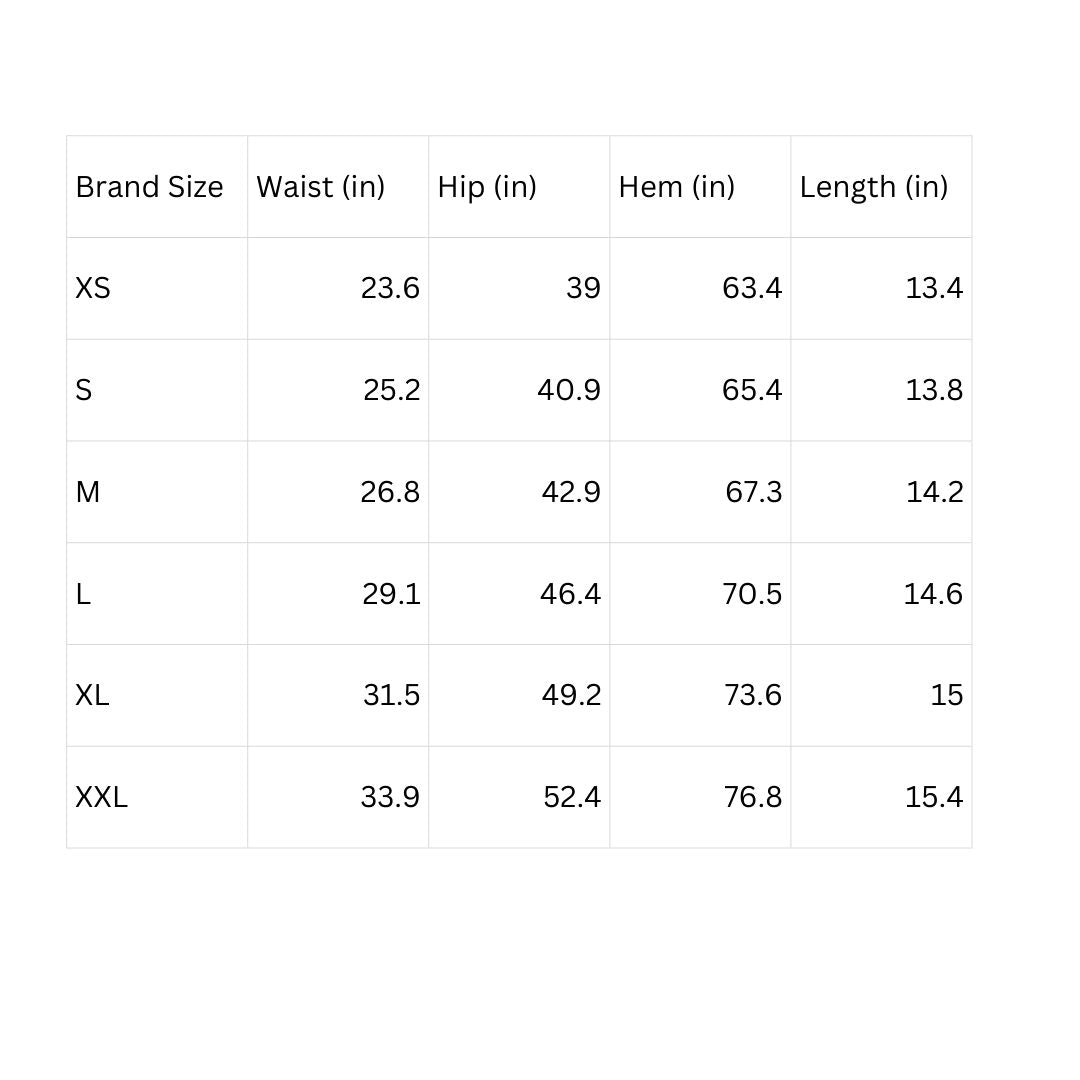Click the length value 14.6
The height and width of the screenshot is (1080, 1080).
tap(933, 594)
